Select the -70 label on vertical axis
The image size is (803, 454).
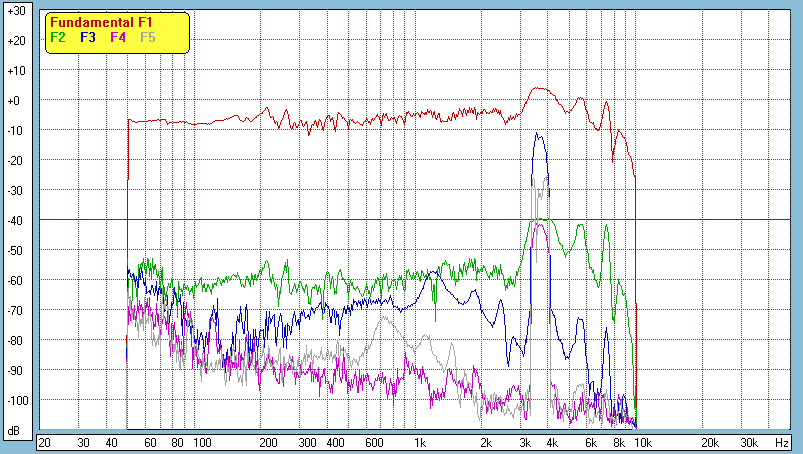pos(15,311)
